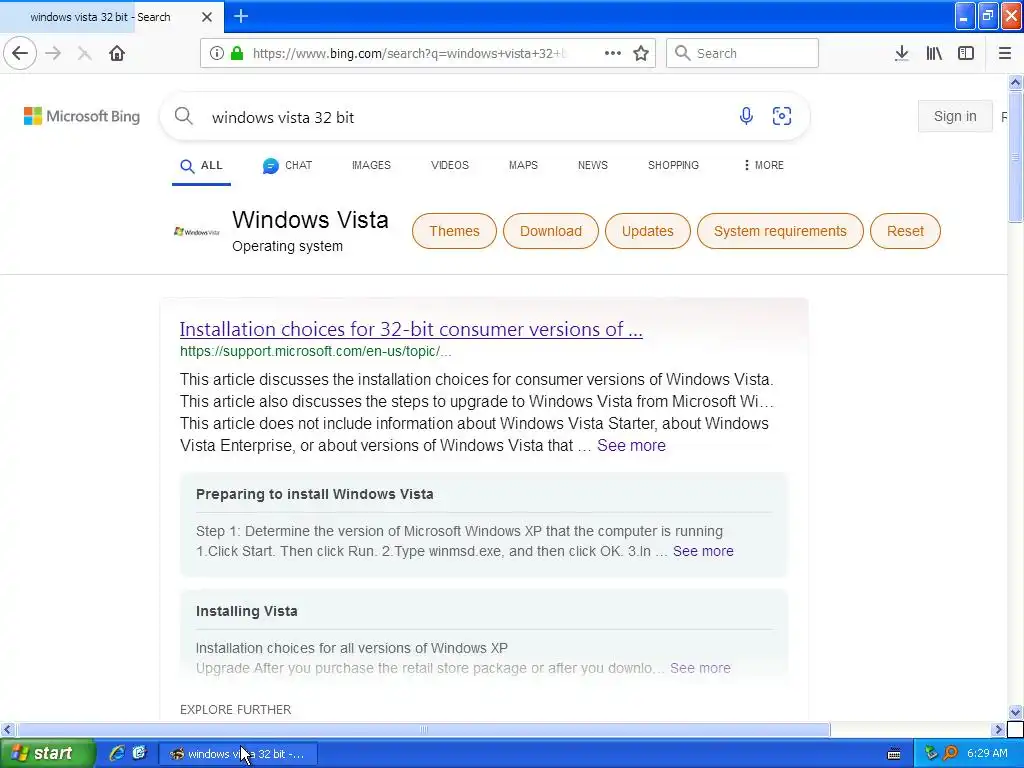Select the ALL search tab
Viewport: 1024px width, 768px height.
[201, 166]
